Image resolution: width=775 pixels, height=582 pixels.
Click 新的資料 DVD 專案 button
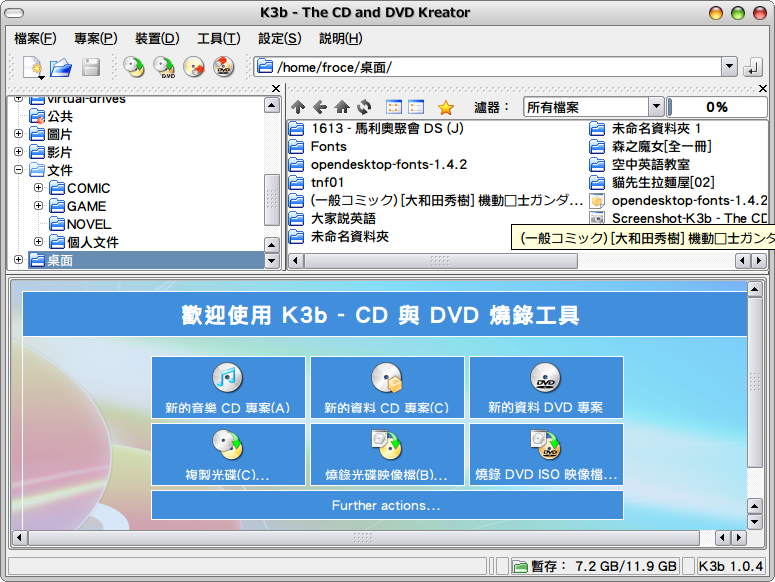[x=546, y=387]
